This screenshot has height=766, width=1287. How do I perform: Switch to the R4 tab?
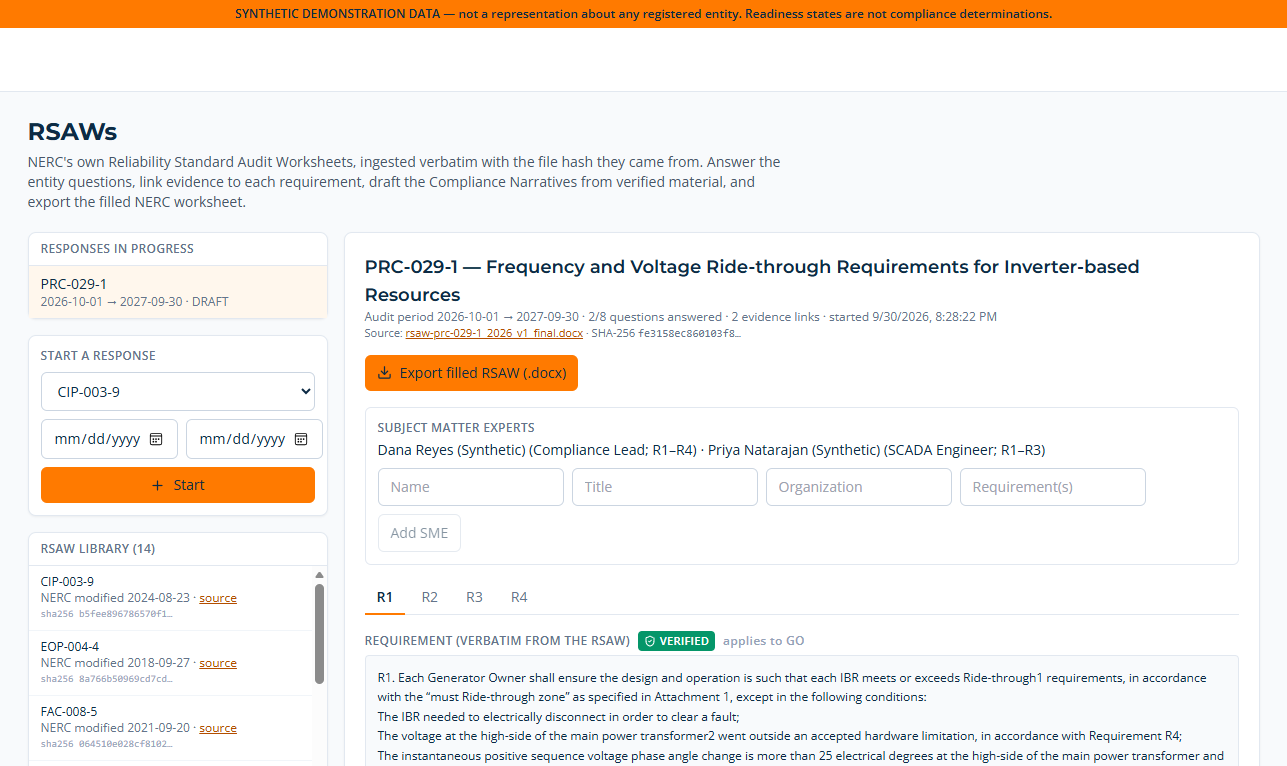point(519,597)
